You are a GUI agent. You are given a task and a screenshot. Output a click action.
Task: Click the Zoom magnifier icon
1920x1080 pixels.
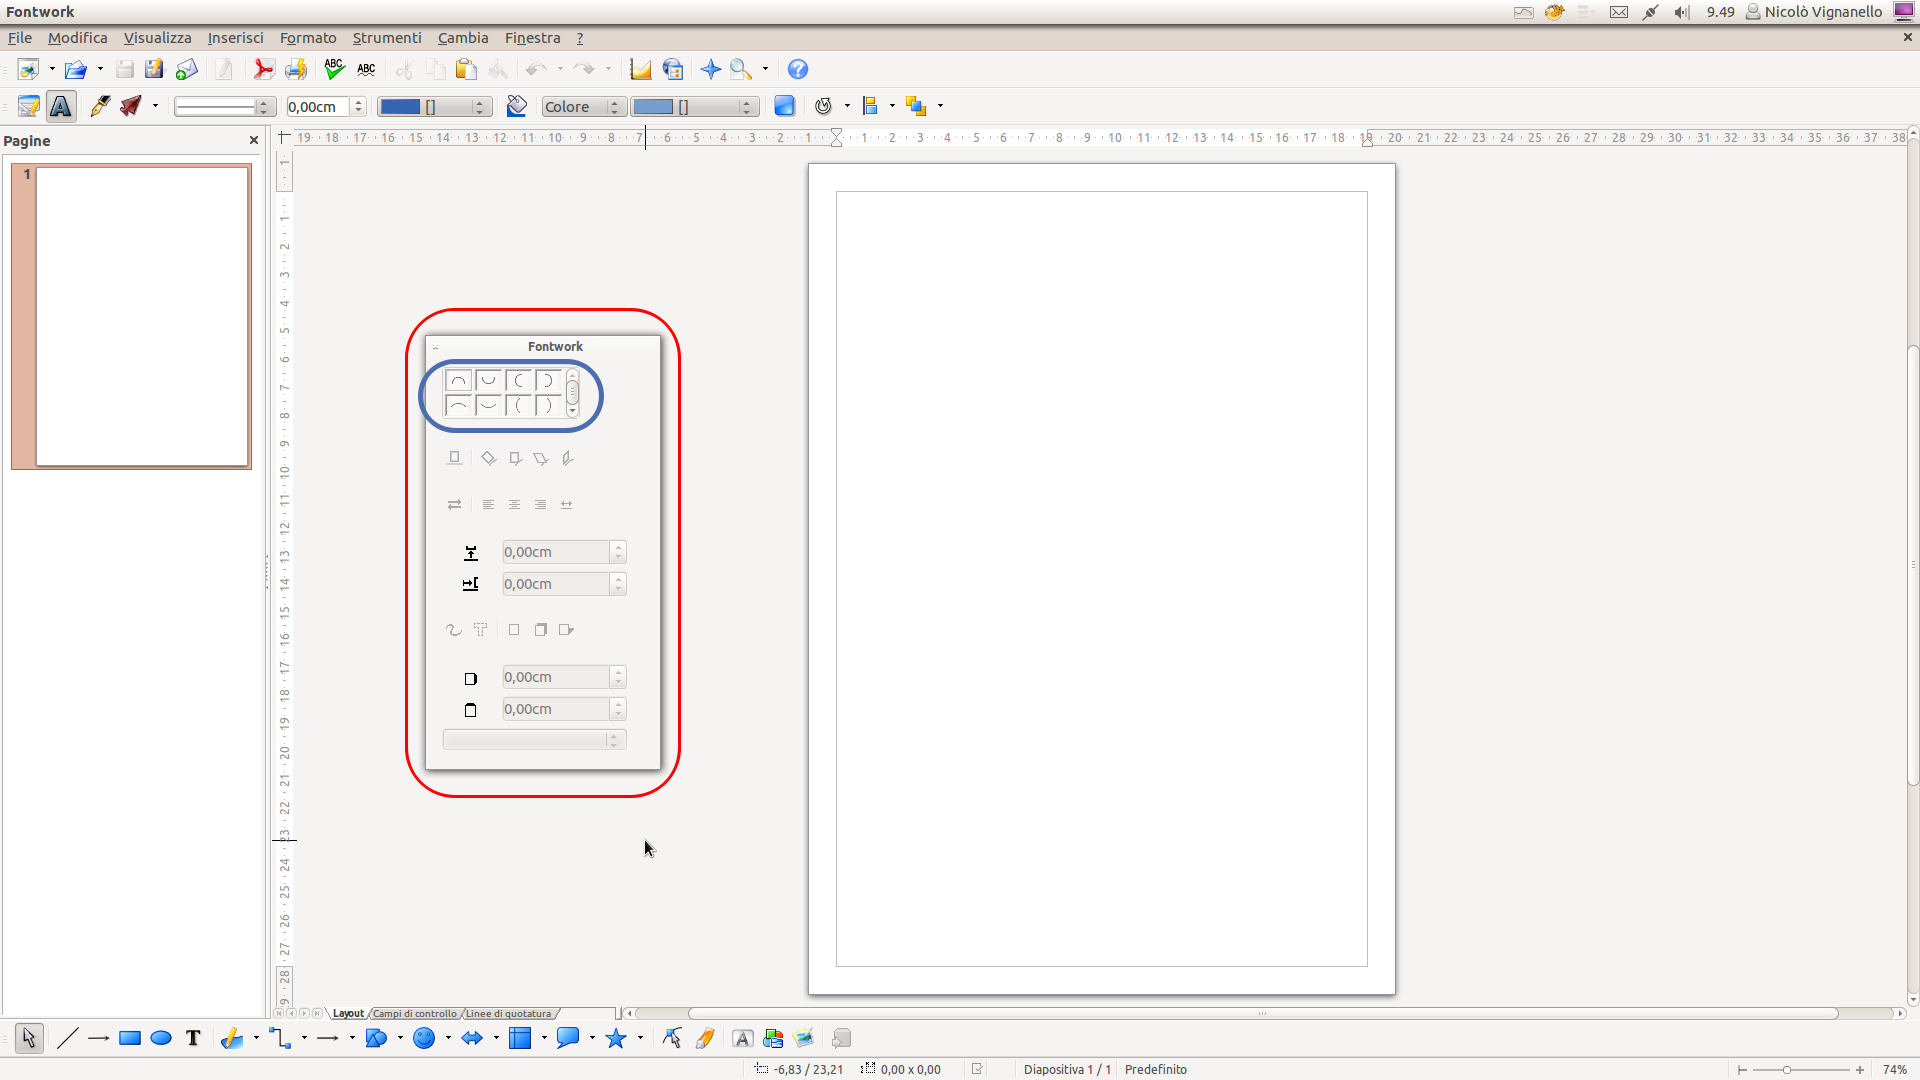(x=741, y=70)
